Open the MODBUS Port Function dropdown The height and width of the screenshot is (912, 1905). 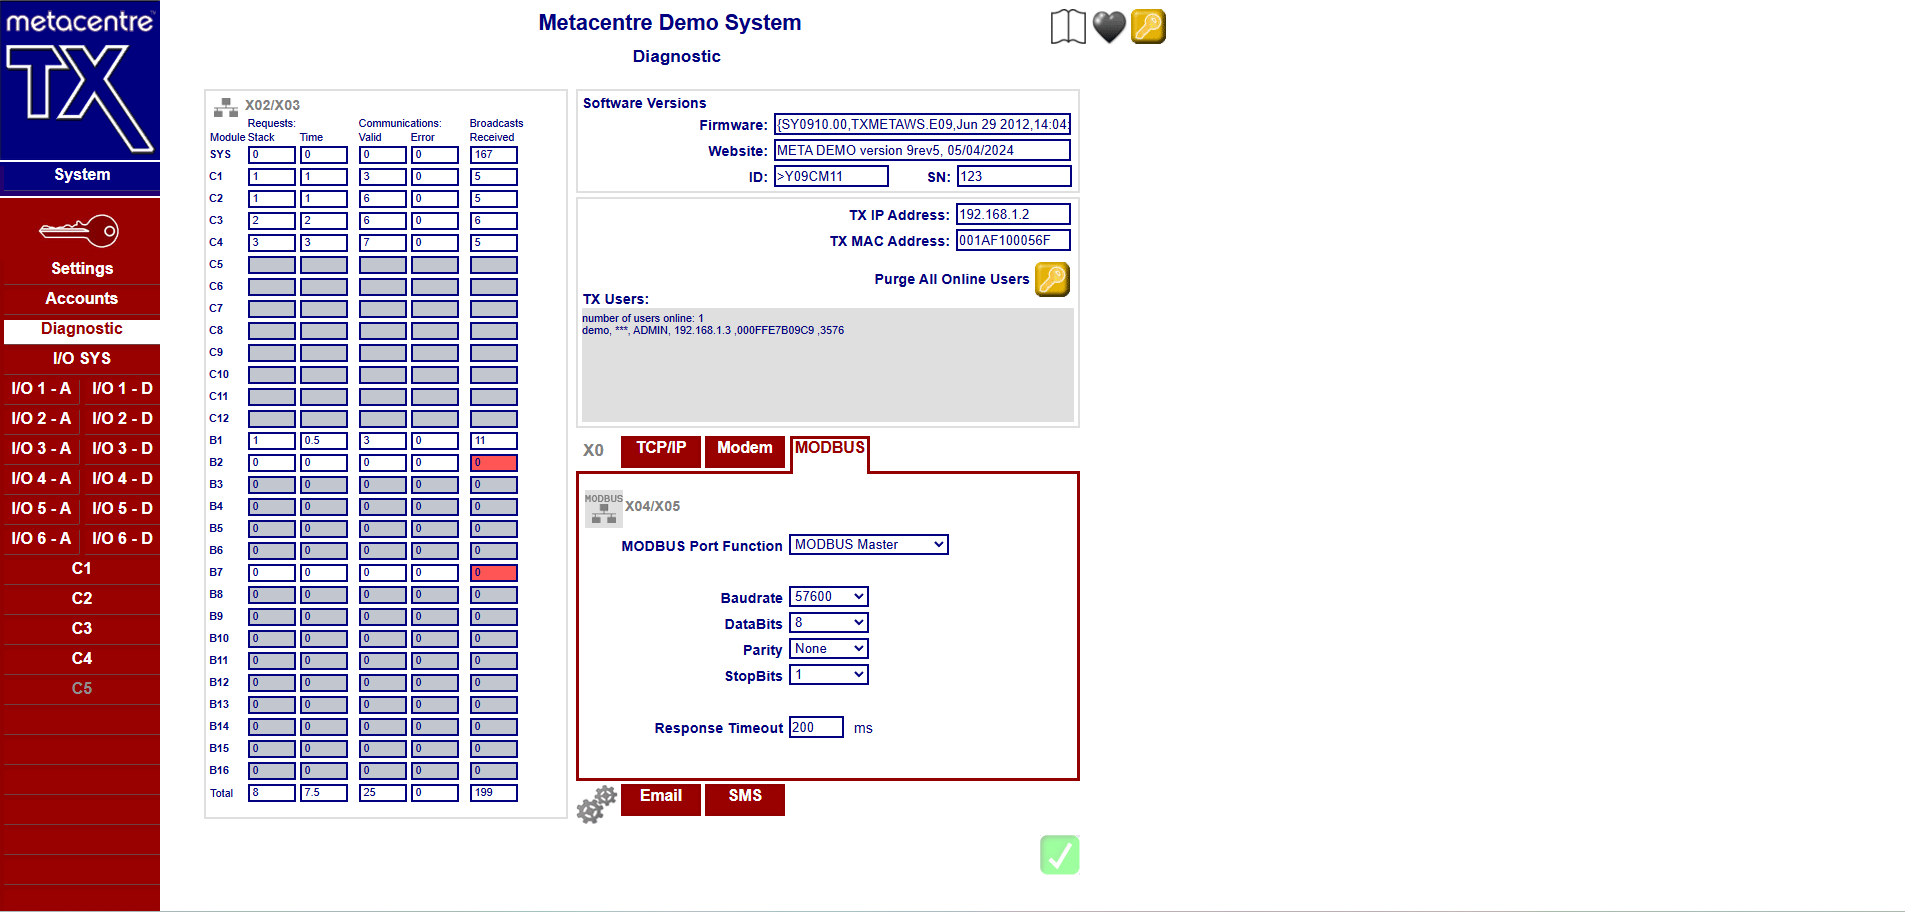click(868, 545)
